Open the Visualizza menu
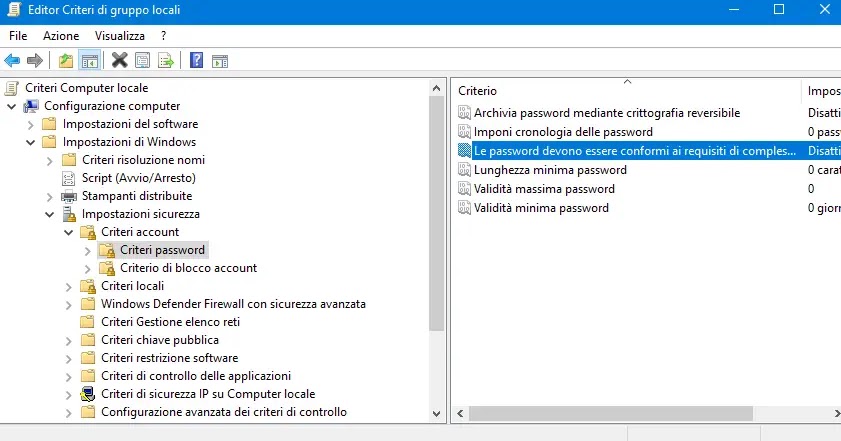 (120, 35)
